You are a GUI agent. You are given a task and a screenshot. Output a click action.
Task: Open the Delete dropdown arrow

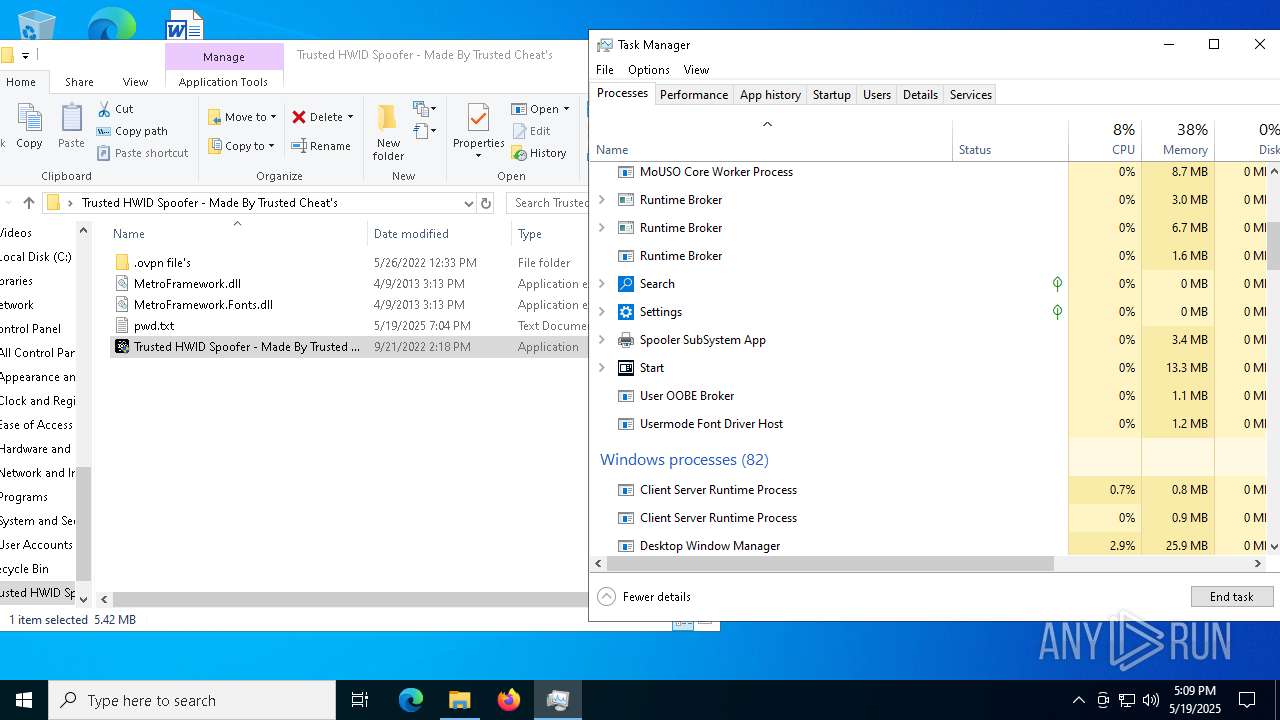(x=350, y=117)
